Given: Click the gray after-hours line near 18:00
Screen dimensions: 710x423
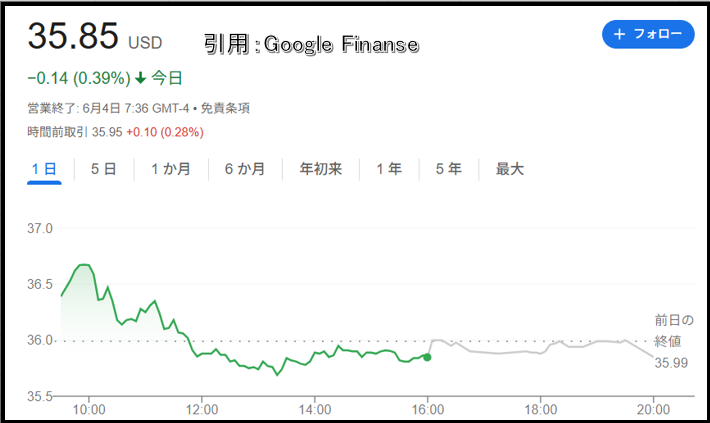Looking at the screenshot, I should (x=540, y=353).
